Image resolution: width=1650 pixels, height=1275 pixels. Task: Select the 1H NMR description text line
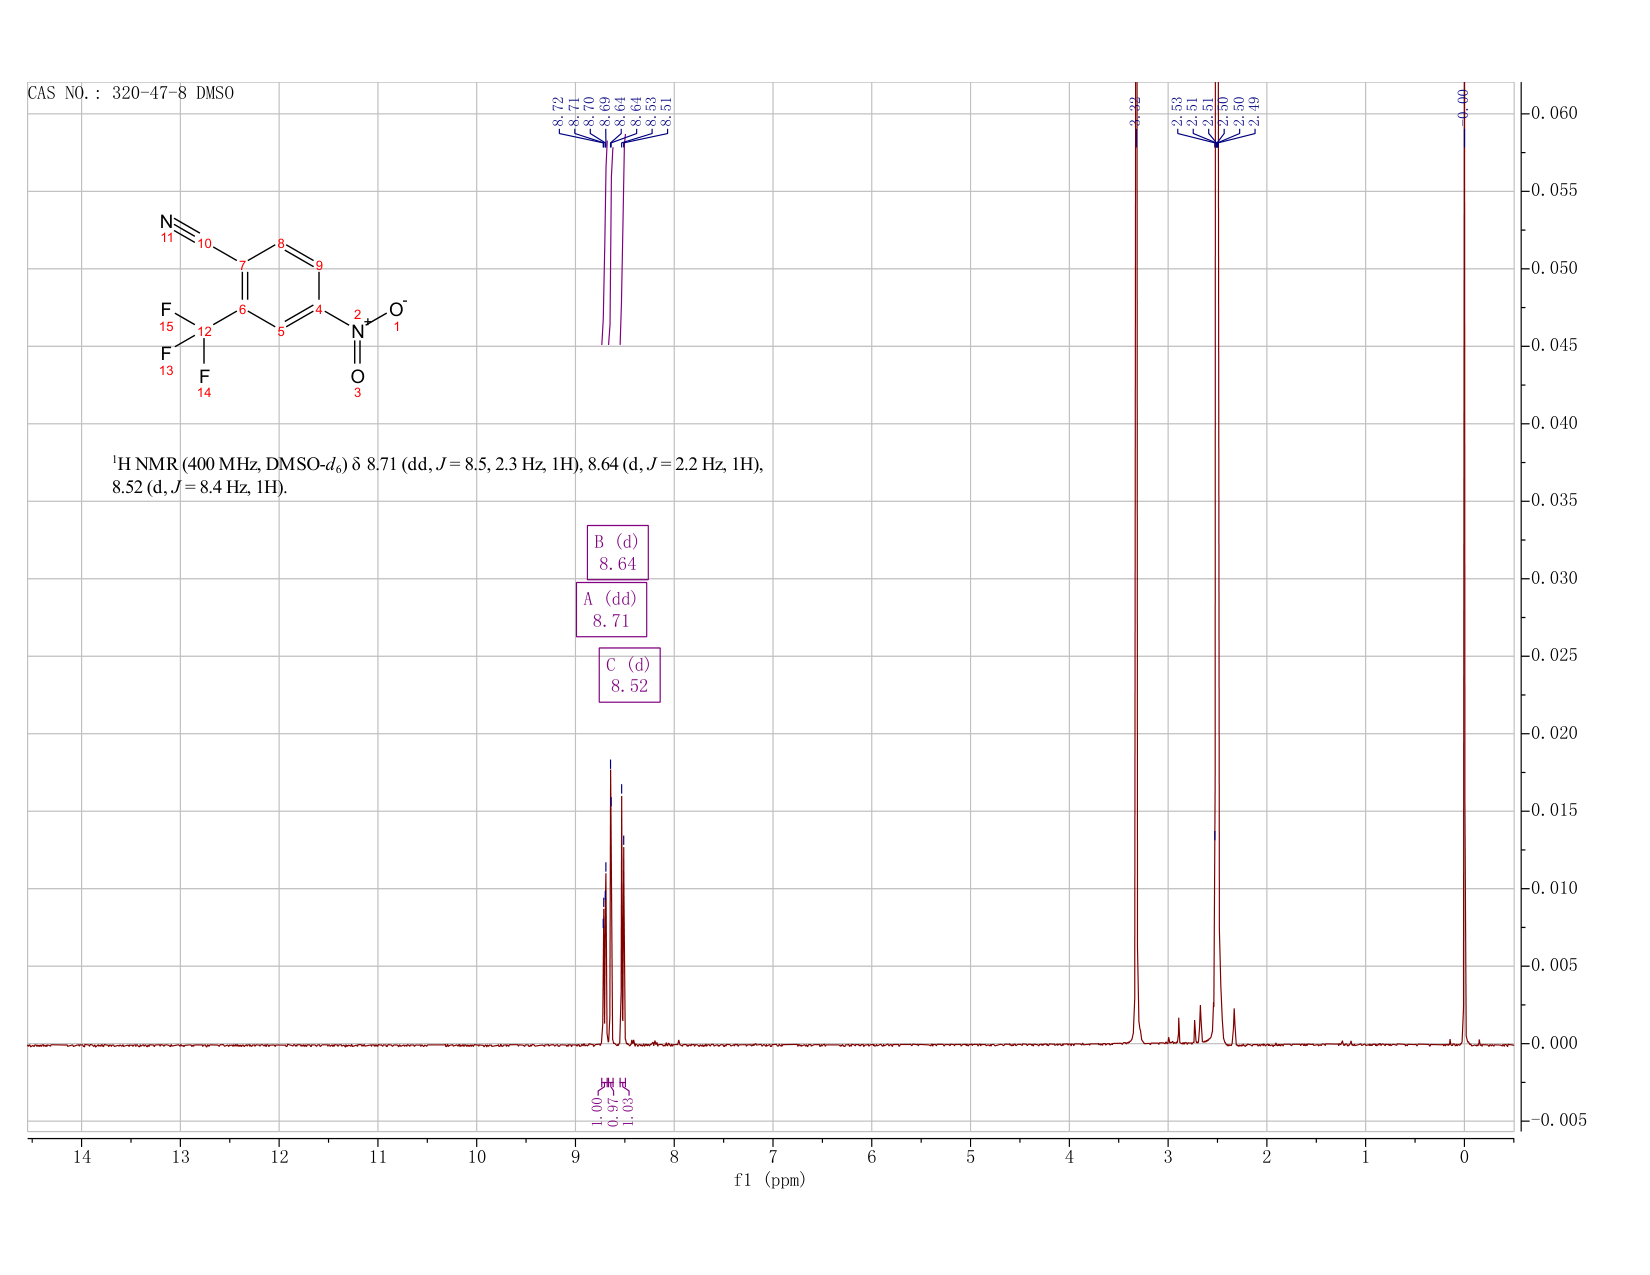(x=437, y=476)
